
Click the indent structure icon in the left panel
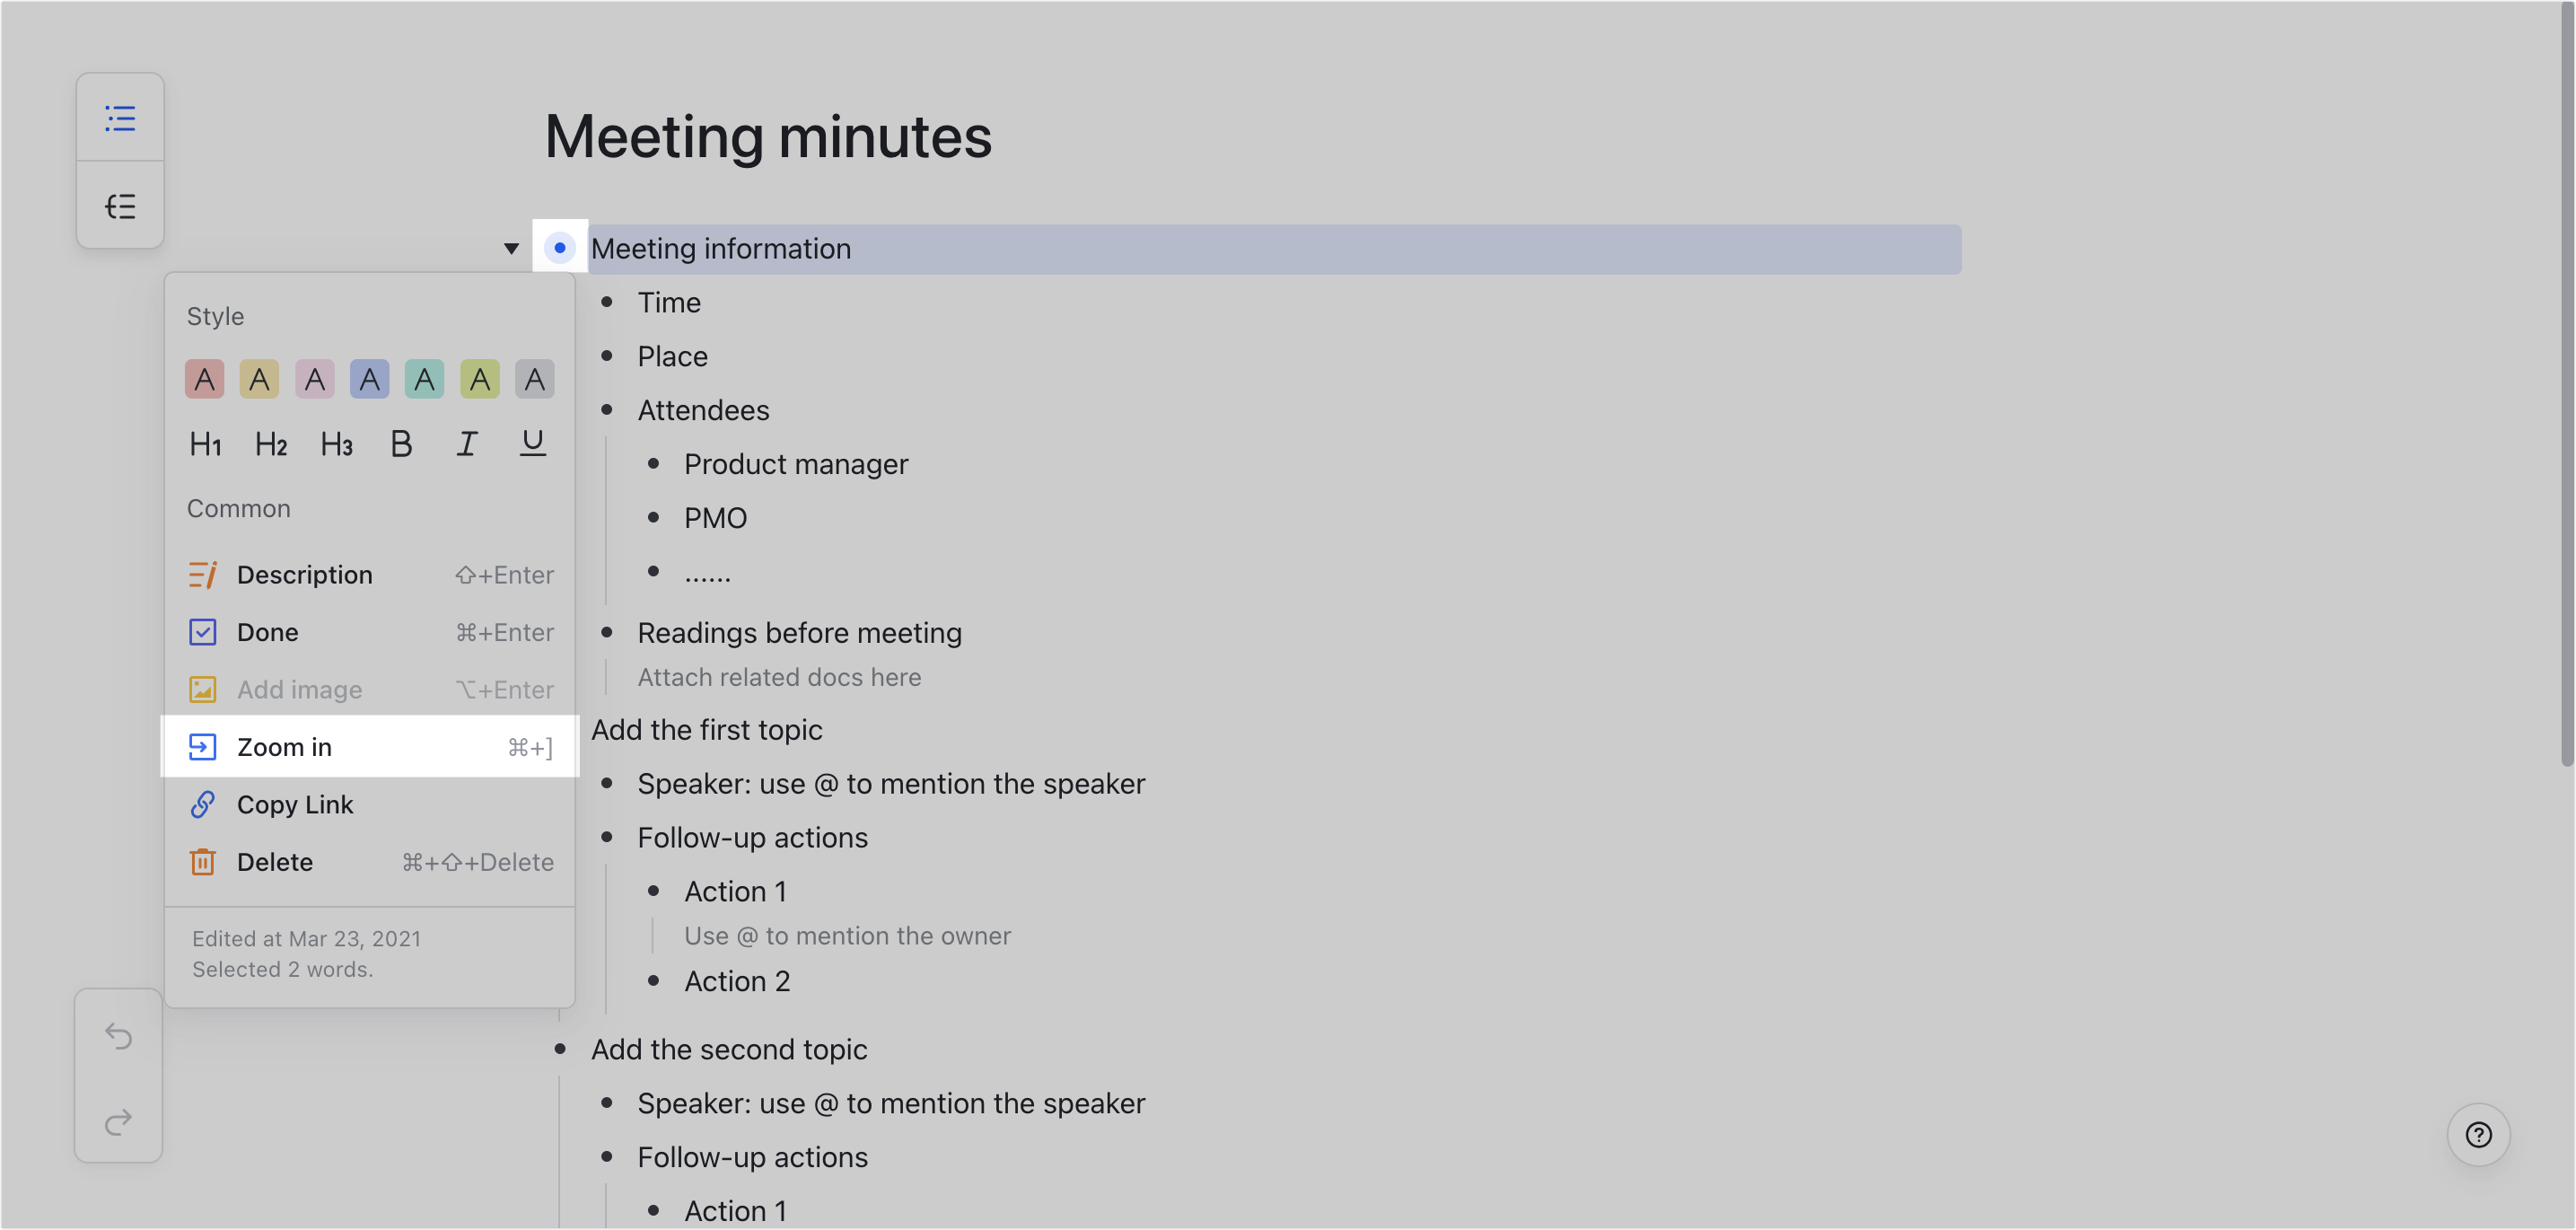[x=120, y=204]
